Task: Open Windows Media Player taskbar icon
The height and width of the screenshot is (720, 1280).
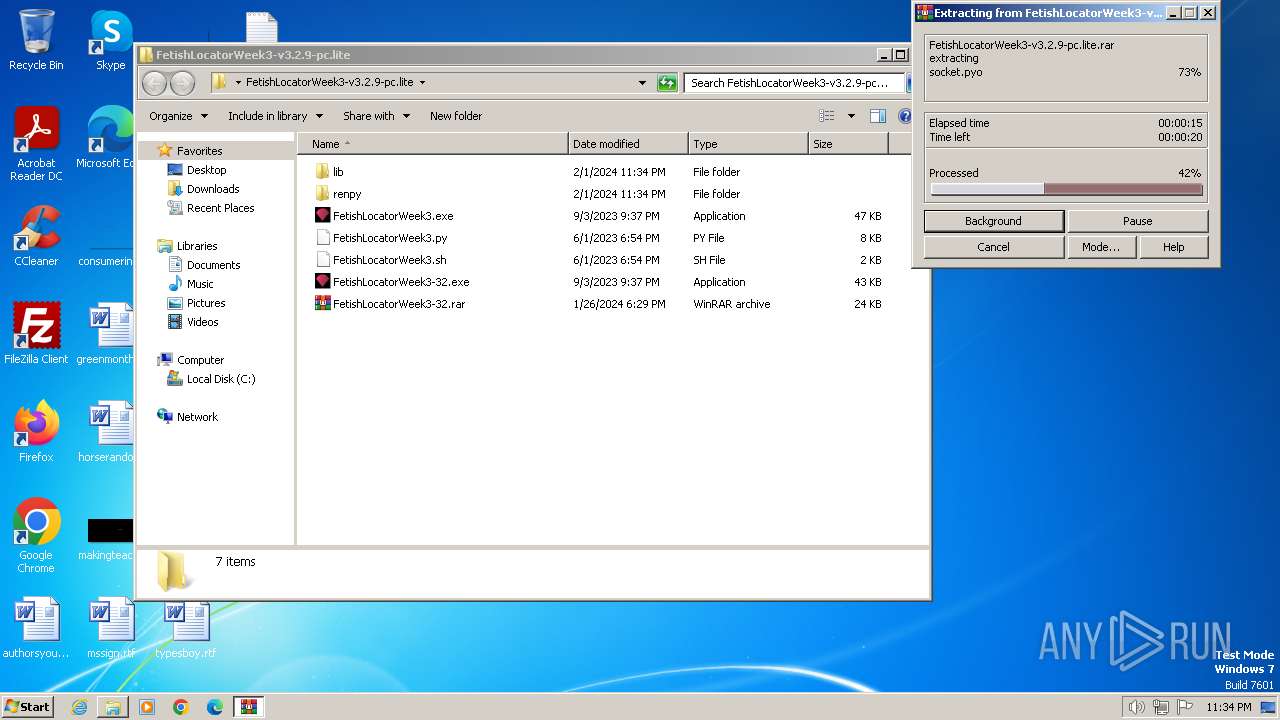Action: click(x=147, y=707)
